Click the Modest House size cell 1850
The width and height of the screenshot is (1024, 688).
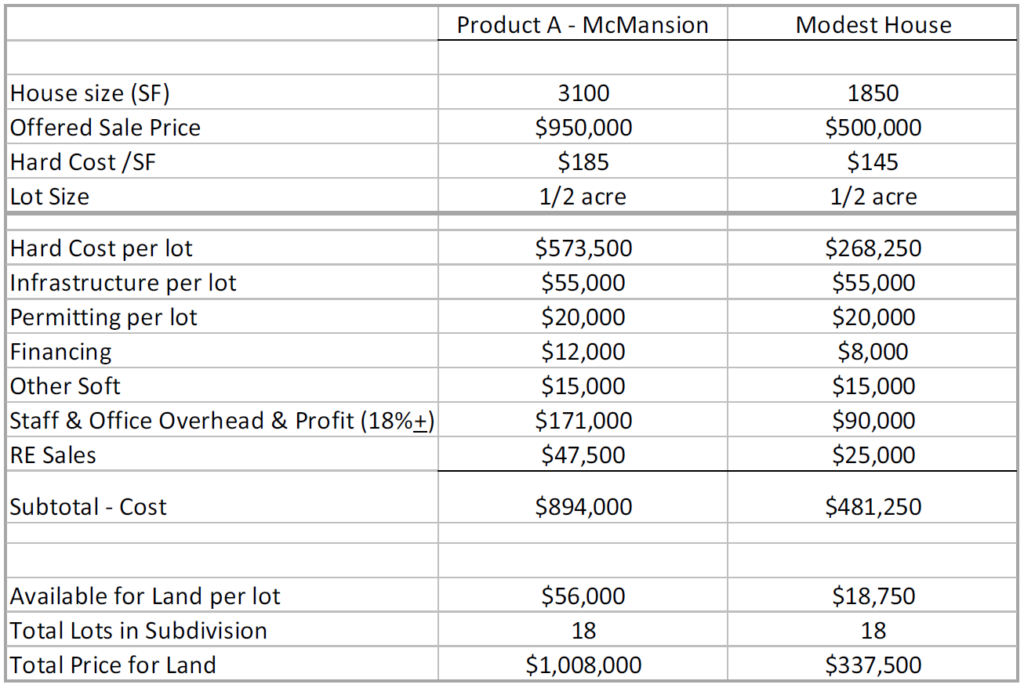[873, 94]
